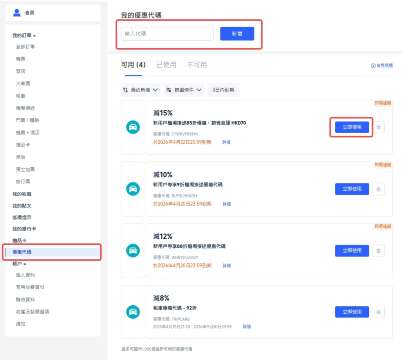Click small icon button beside 減12% use button
402x360 pixels.
click(x=379, y=251)
